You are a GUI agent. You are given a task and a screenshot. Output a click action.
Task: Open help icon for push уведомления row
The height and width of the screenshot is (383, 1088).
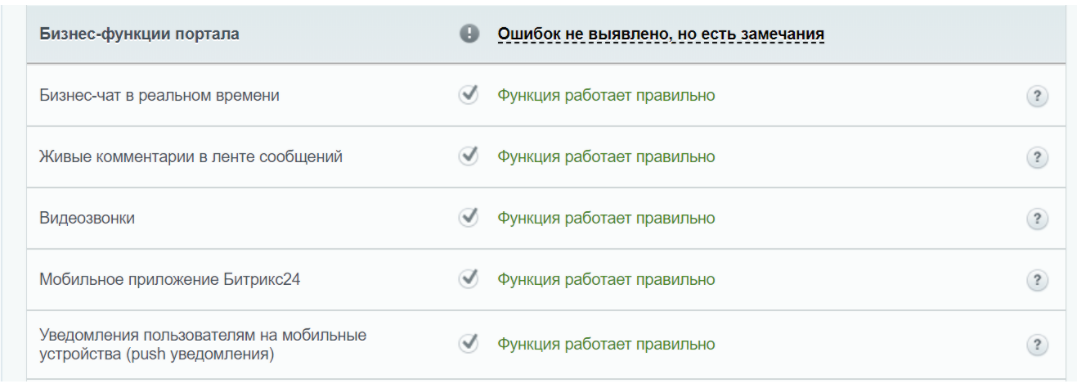[1037, 344]
